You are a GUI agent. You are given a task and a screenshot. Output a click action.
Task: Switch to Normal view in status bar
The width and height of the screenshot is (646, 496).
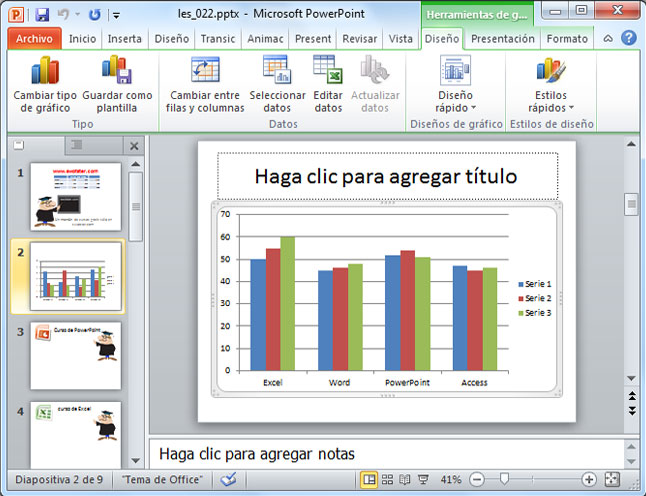369,480
